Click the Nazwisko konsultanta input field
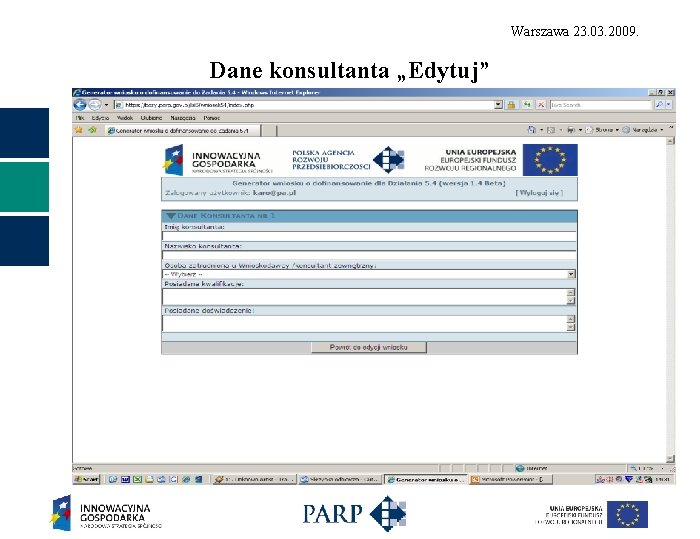Viewport: 700px width, 539px height. click(369, 255)
